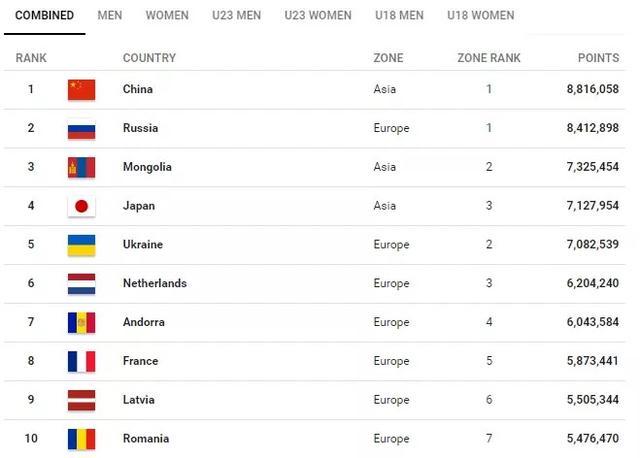Click the Andorra flag icon
This screenshot has height=458, width=640.
(x=81, y=322)
